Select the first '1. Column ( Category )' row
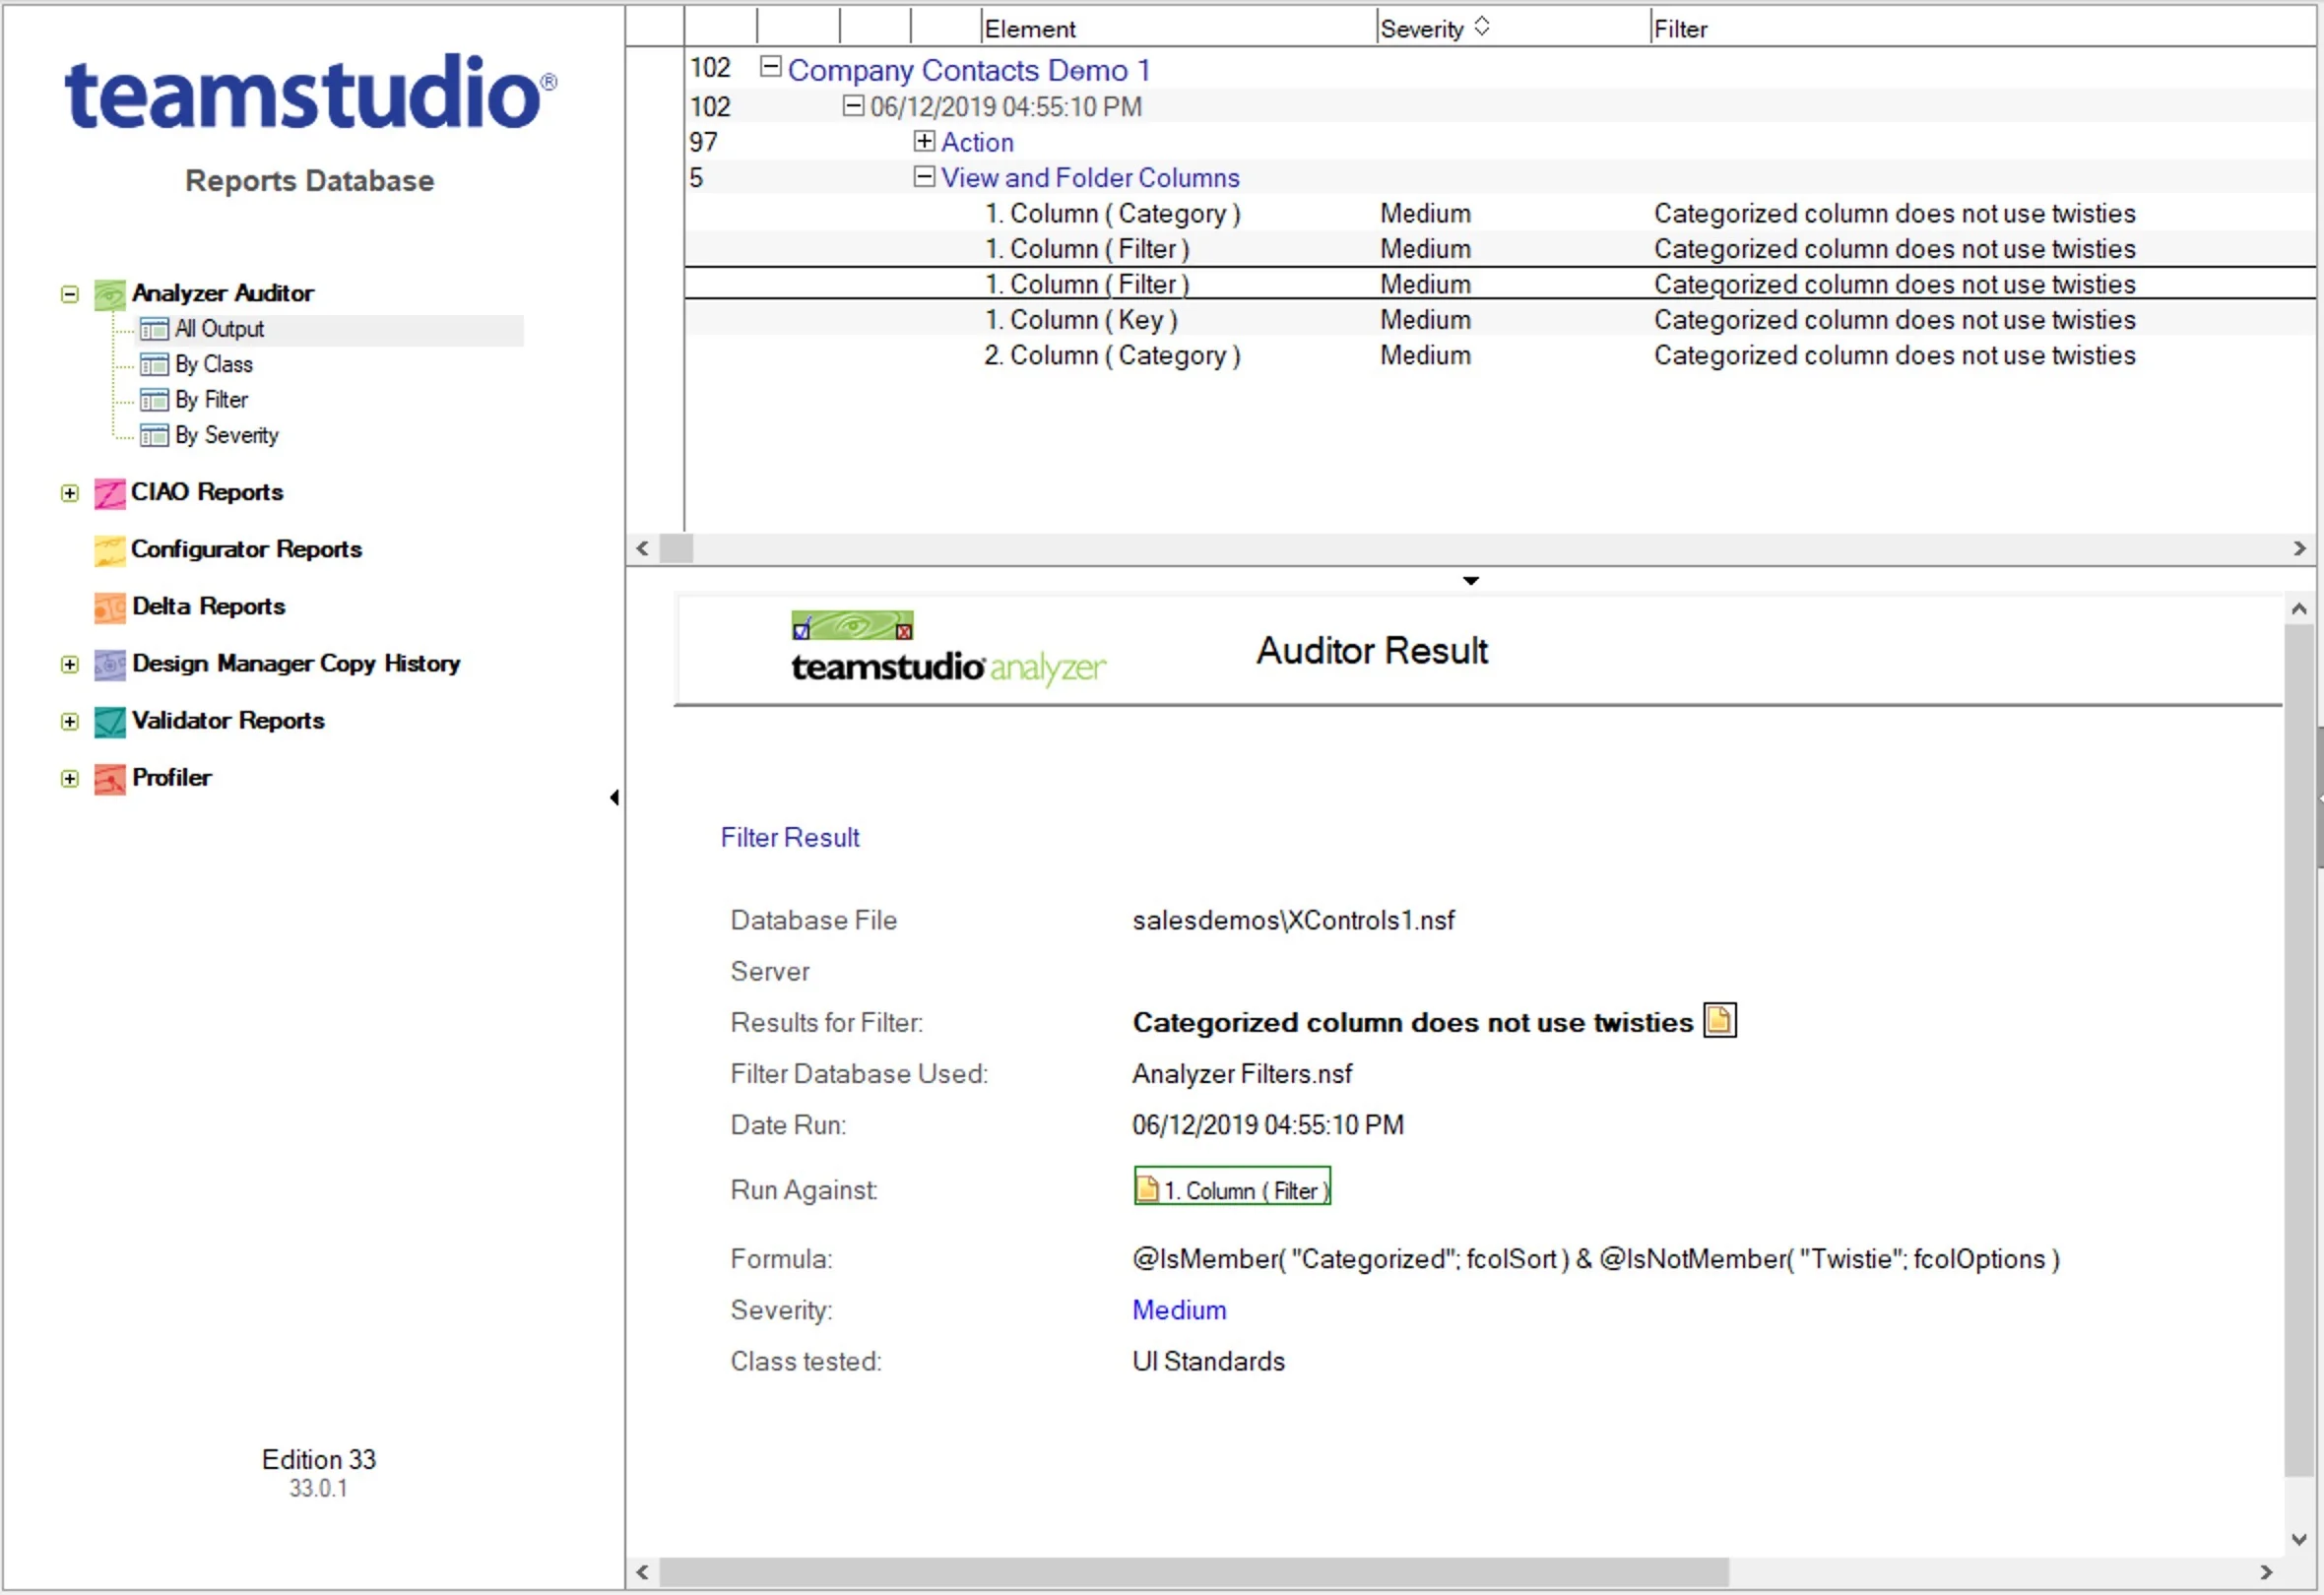The width and height of the screenshot is (2324, 1595). (x=1500, y=213)
